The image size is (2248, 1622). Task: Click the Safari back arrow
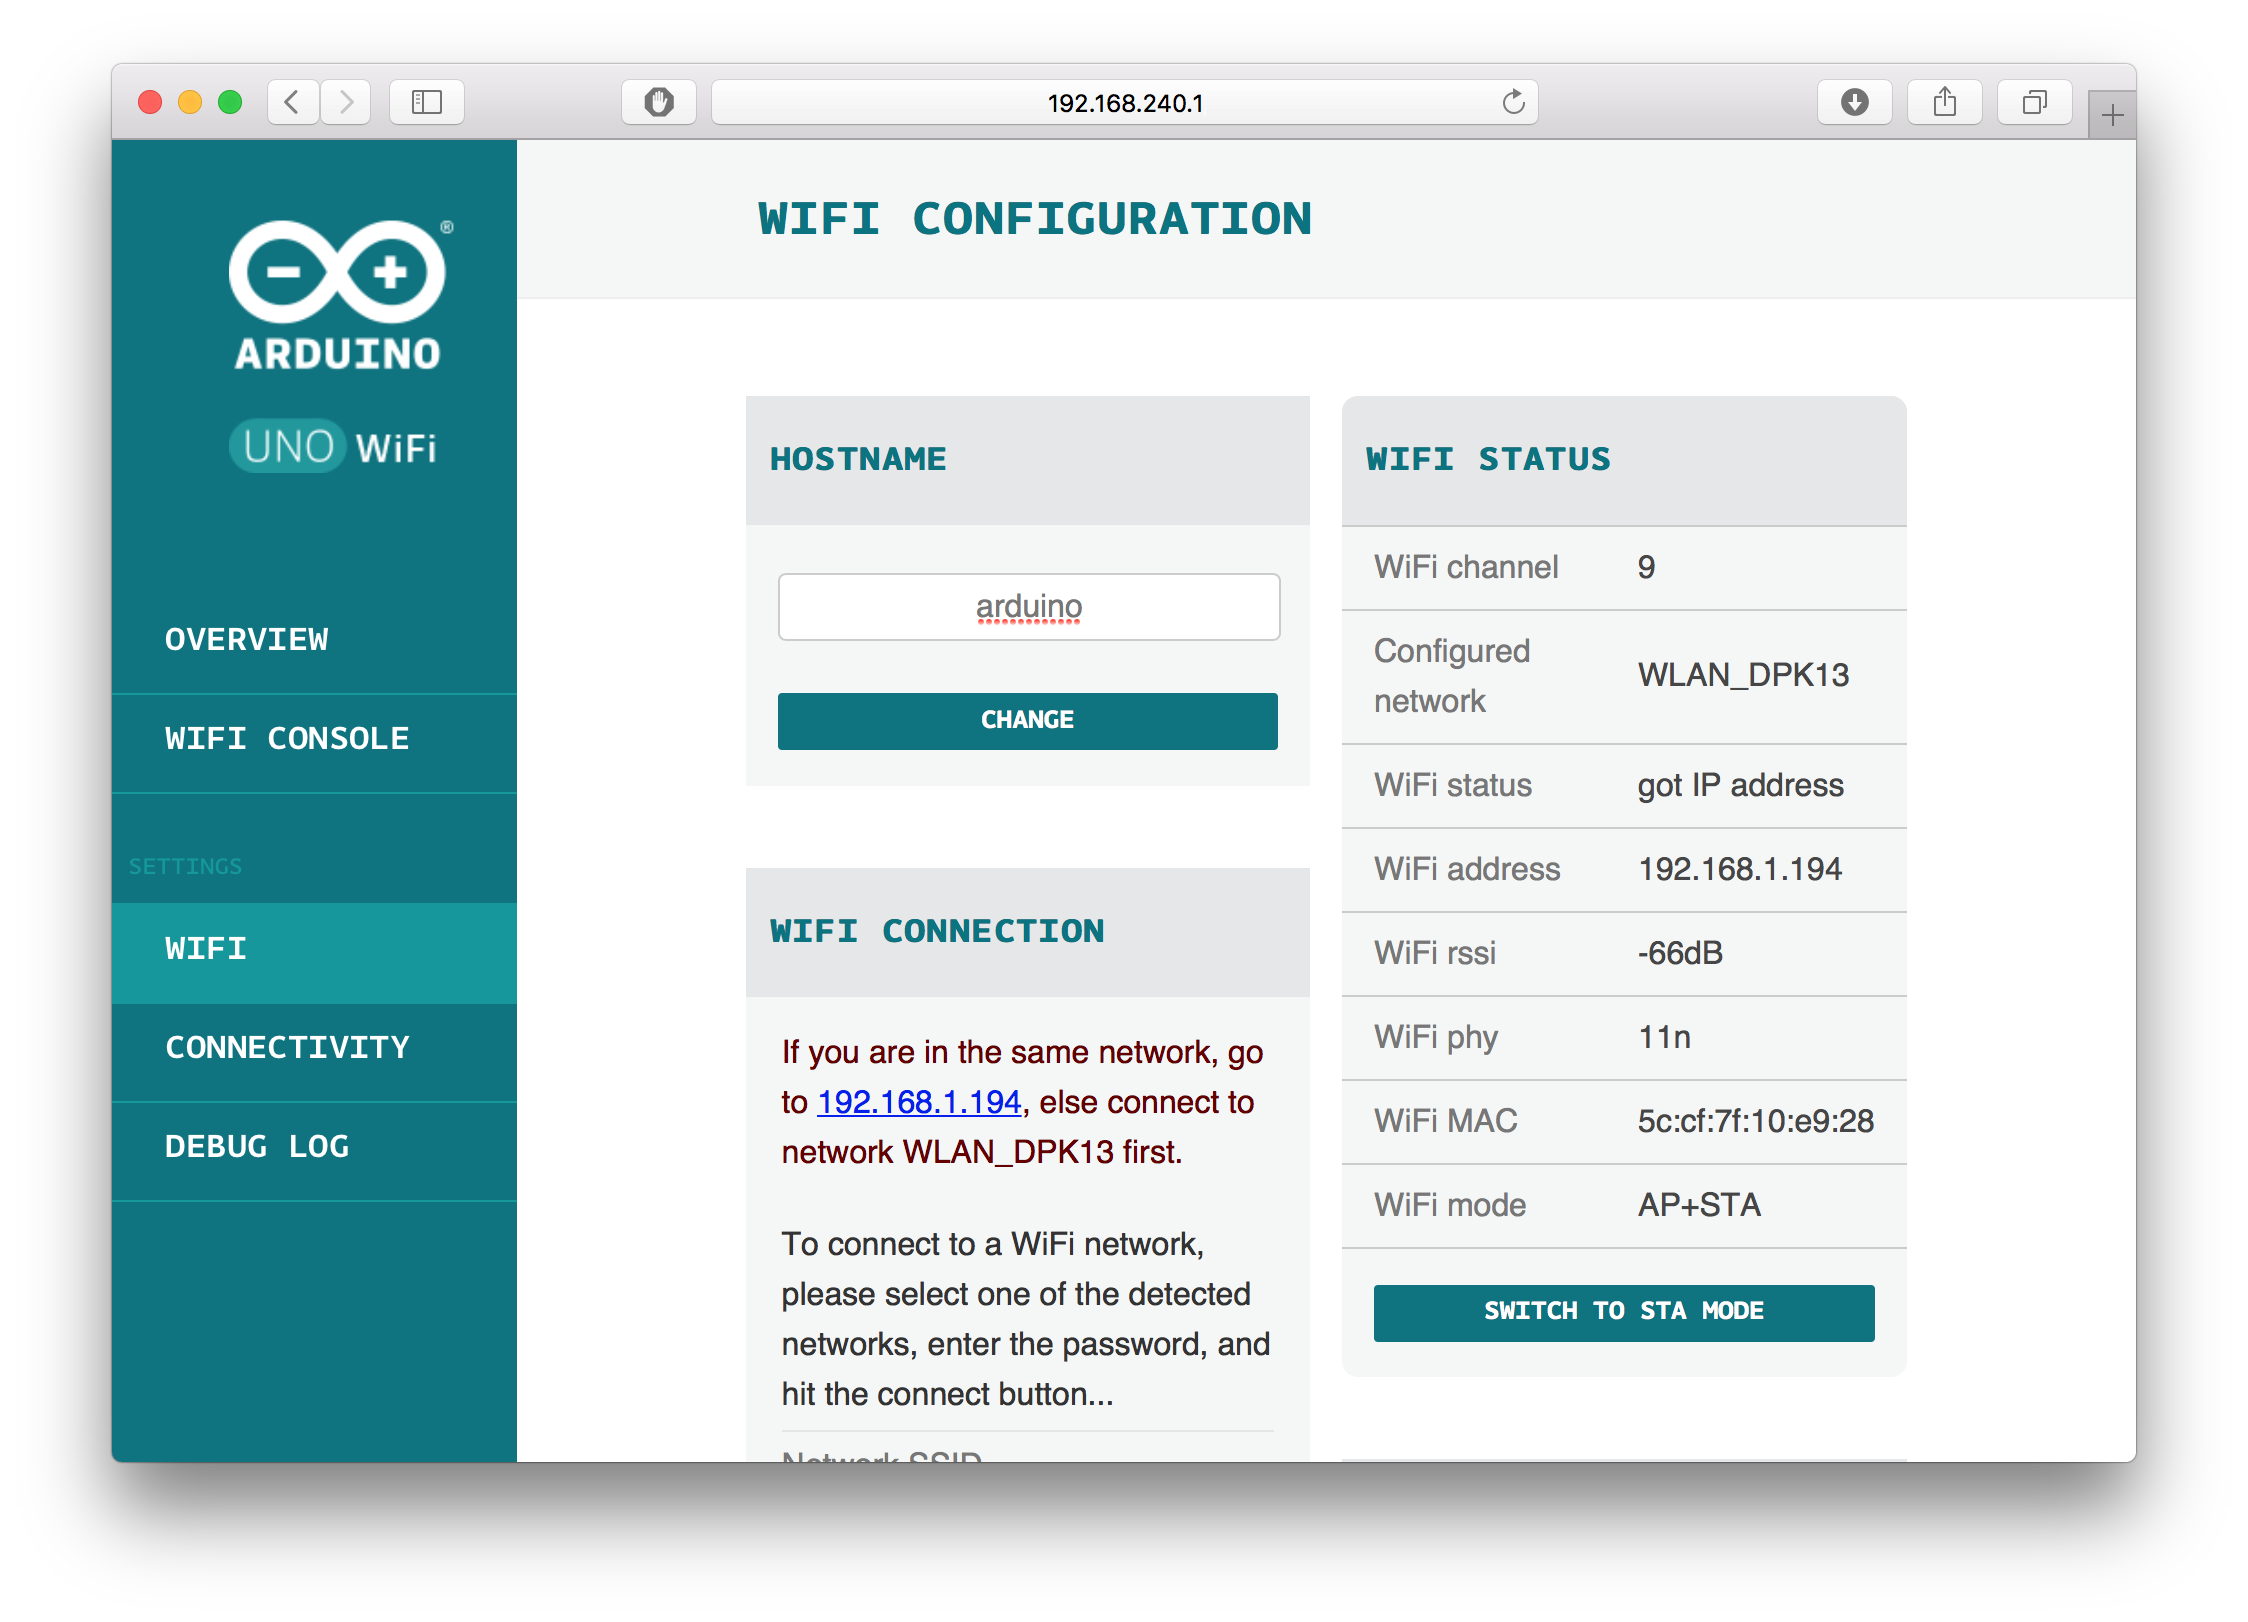292,102
